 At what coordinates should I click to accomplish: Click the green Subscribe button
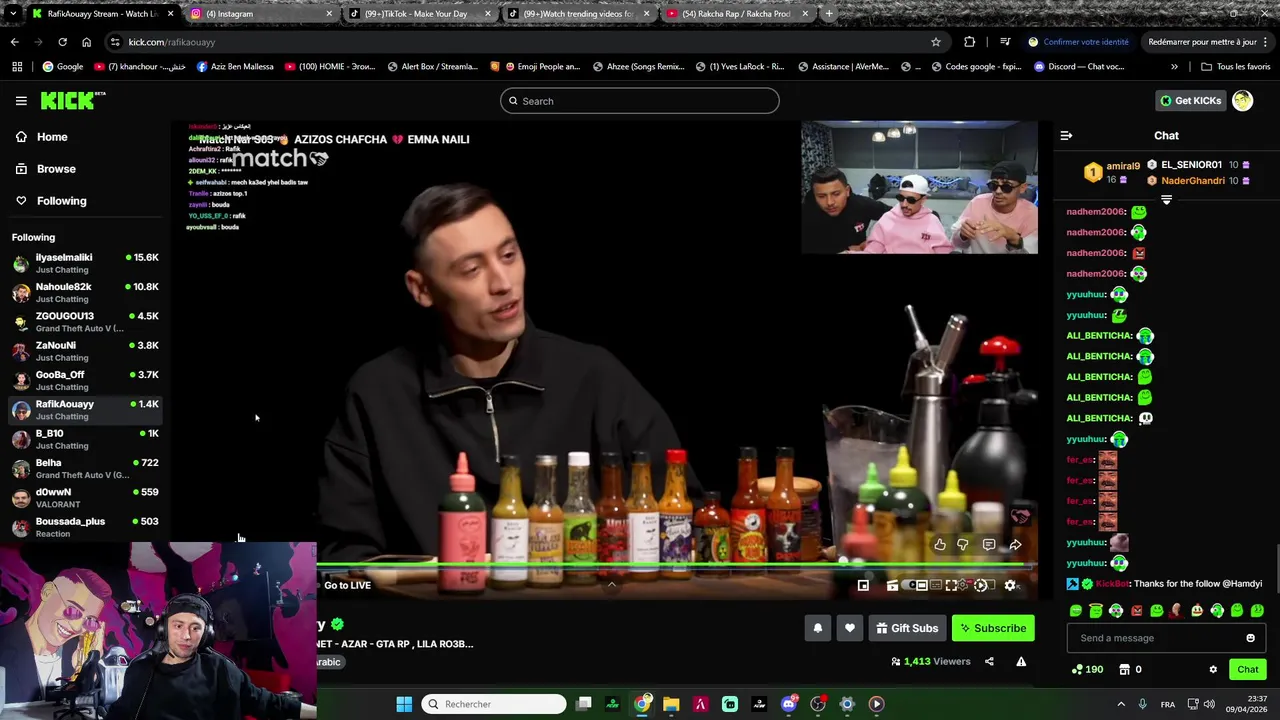[993, 628]
